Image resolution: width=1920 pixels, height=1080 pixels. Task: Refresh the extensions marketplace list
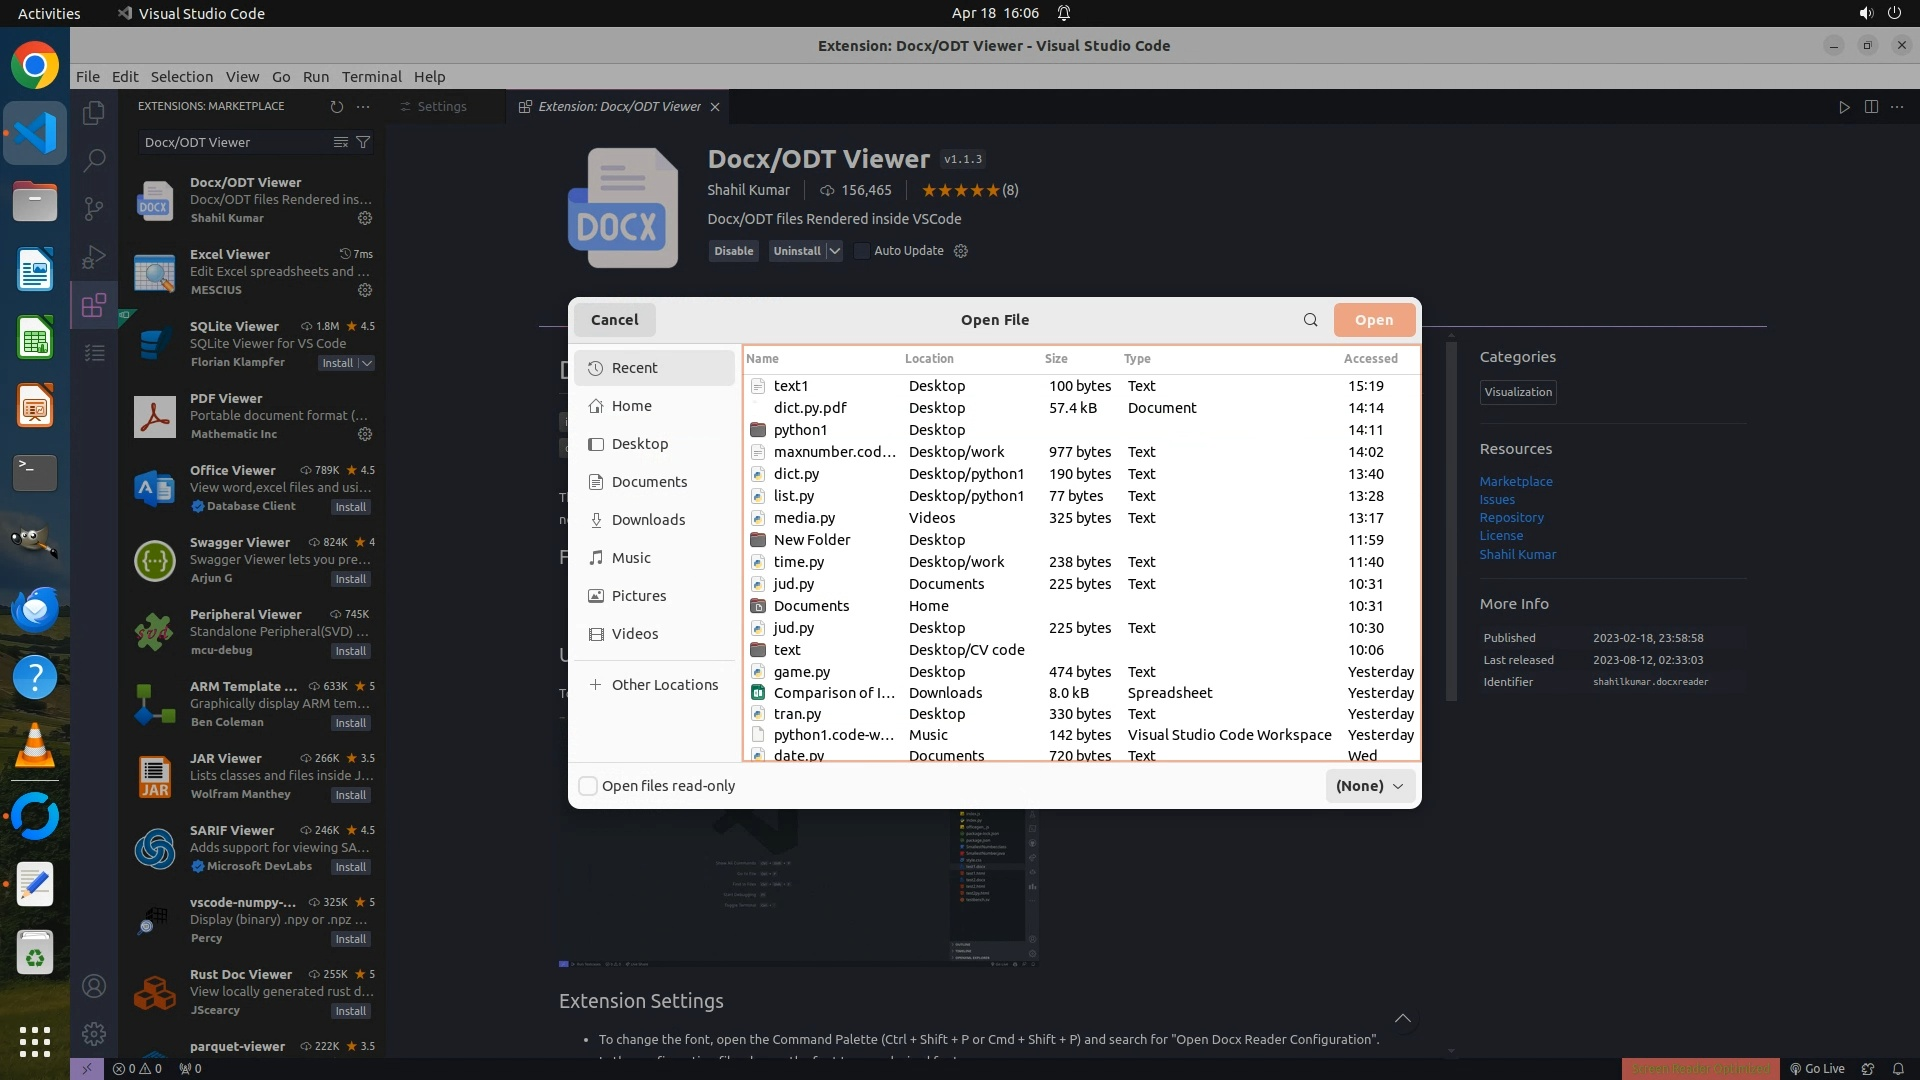[336, 107]
